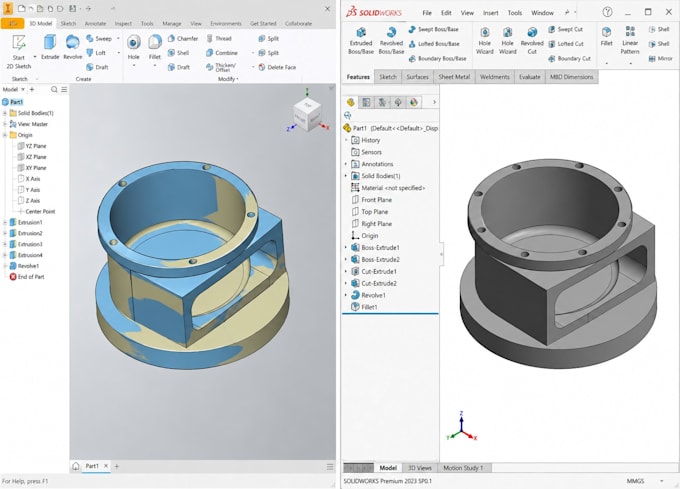Expand Annotations in SolidWorks tree

346,164
